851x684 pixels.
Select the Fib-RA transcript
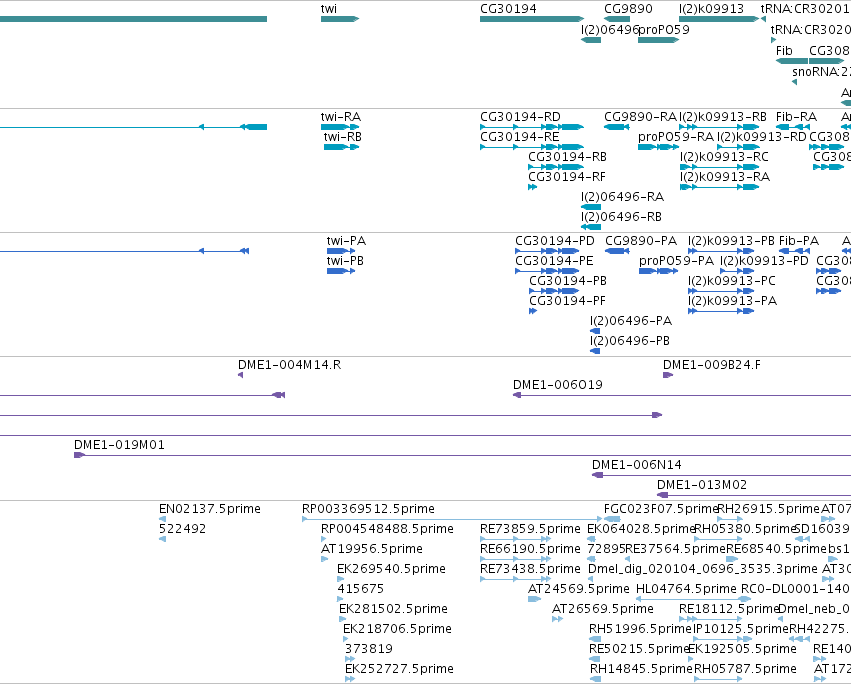point(793,127)
